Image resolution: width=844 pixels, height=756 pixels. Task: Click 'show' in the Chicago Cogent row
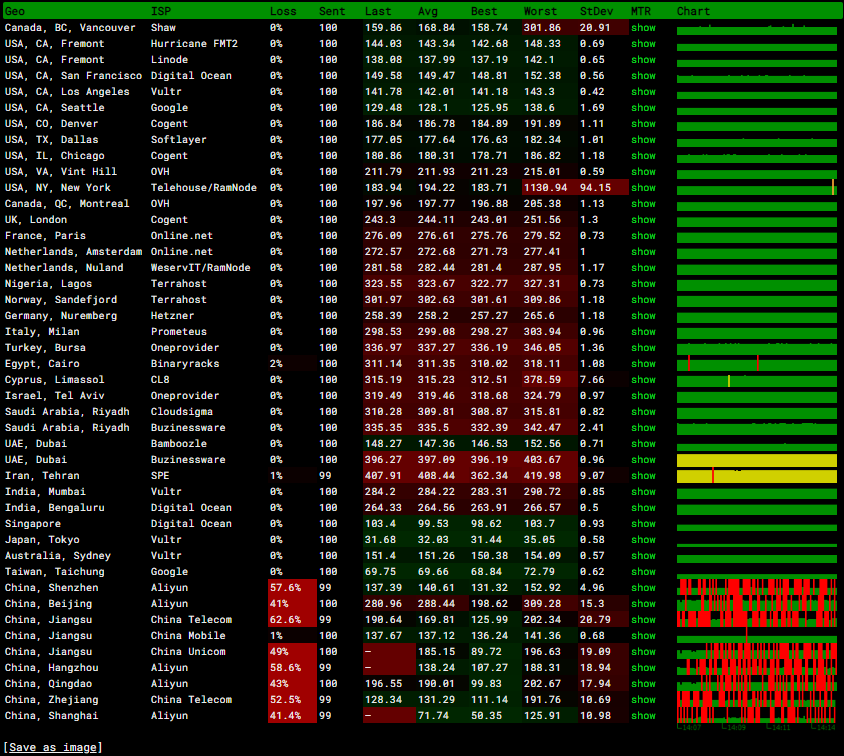pos(643,156)
